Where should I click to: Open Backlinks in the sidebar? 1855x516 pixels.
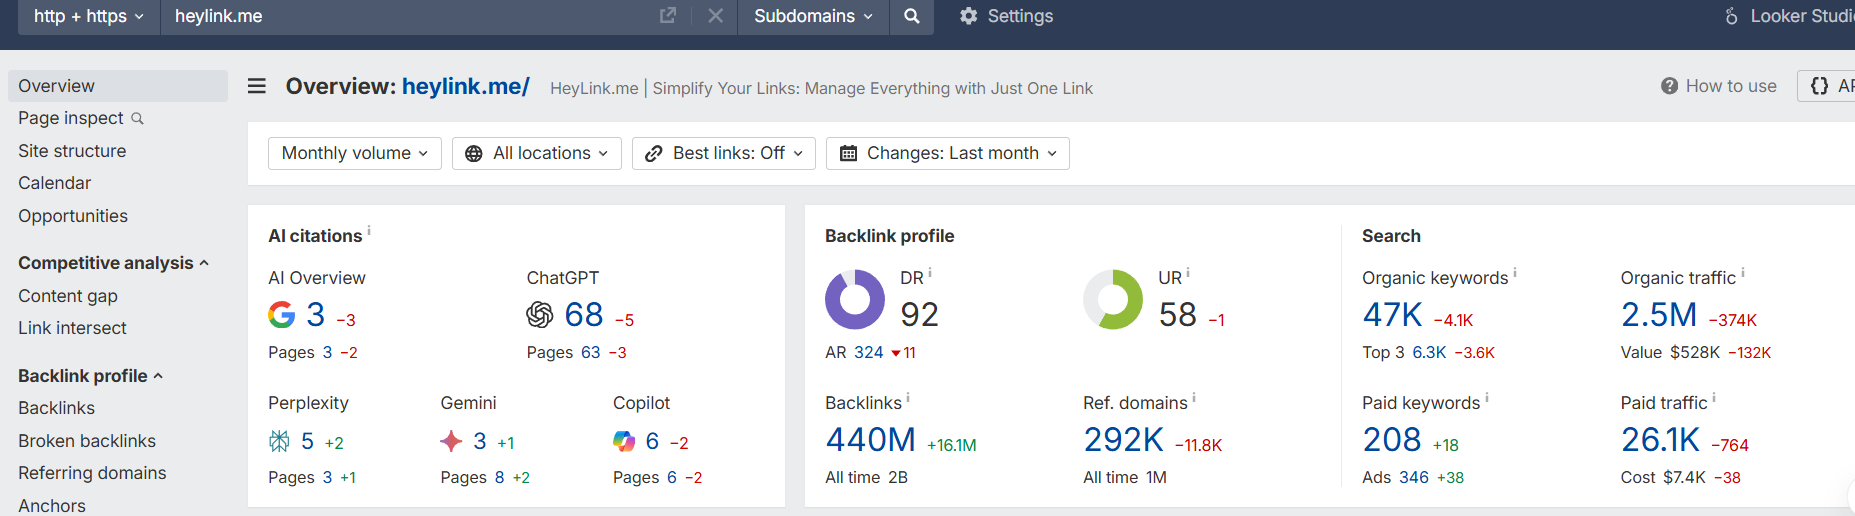56,408
